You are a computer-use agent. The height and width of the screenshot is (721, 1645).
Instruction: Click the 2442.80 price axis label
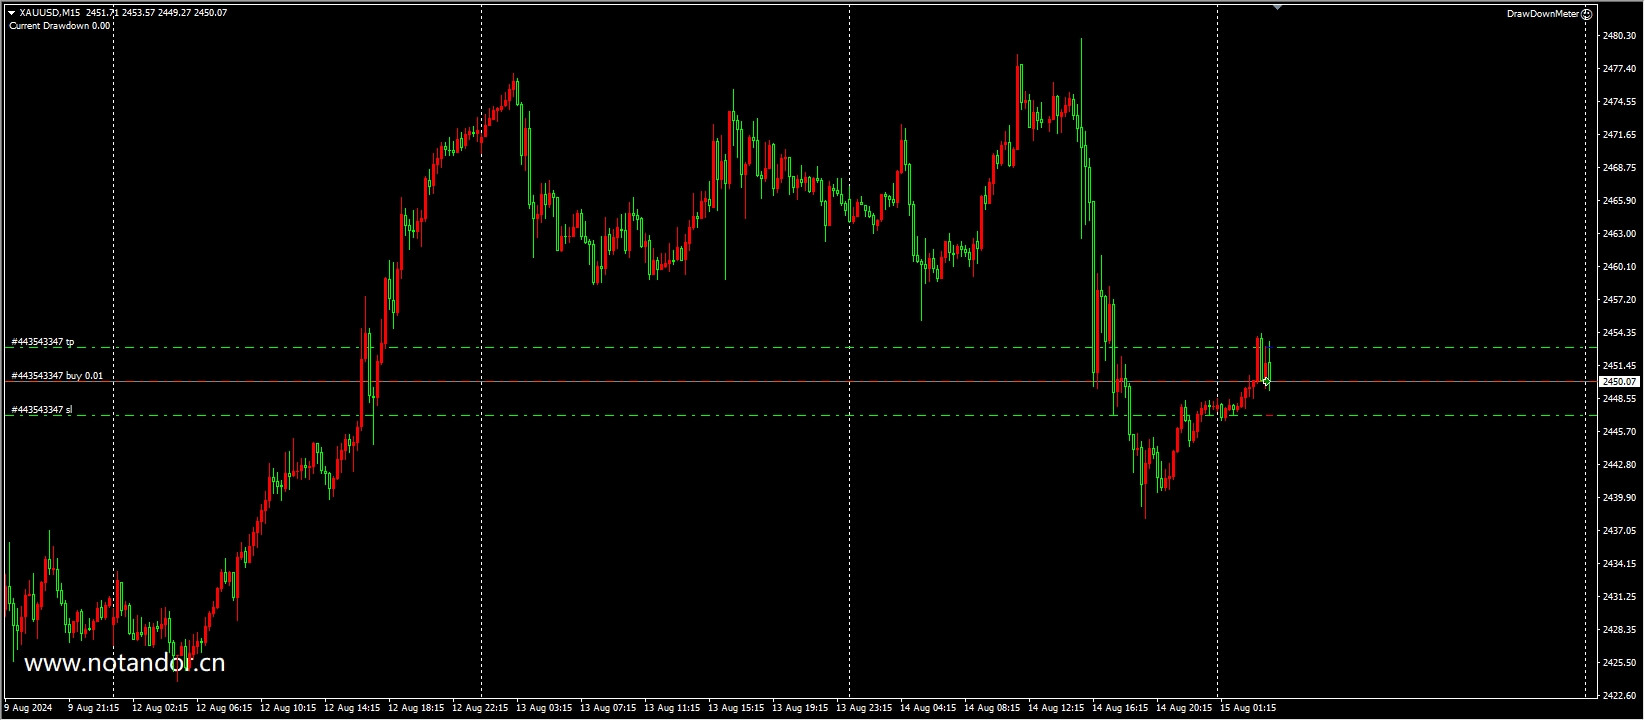[1619, 465]
